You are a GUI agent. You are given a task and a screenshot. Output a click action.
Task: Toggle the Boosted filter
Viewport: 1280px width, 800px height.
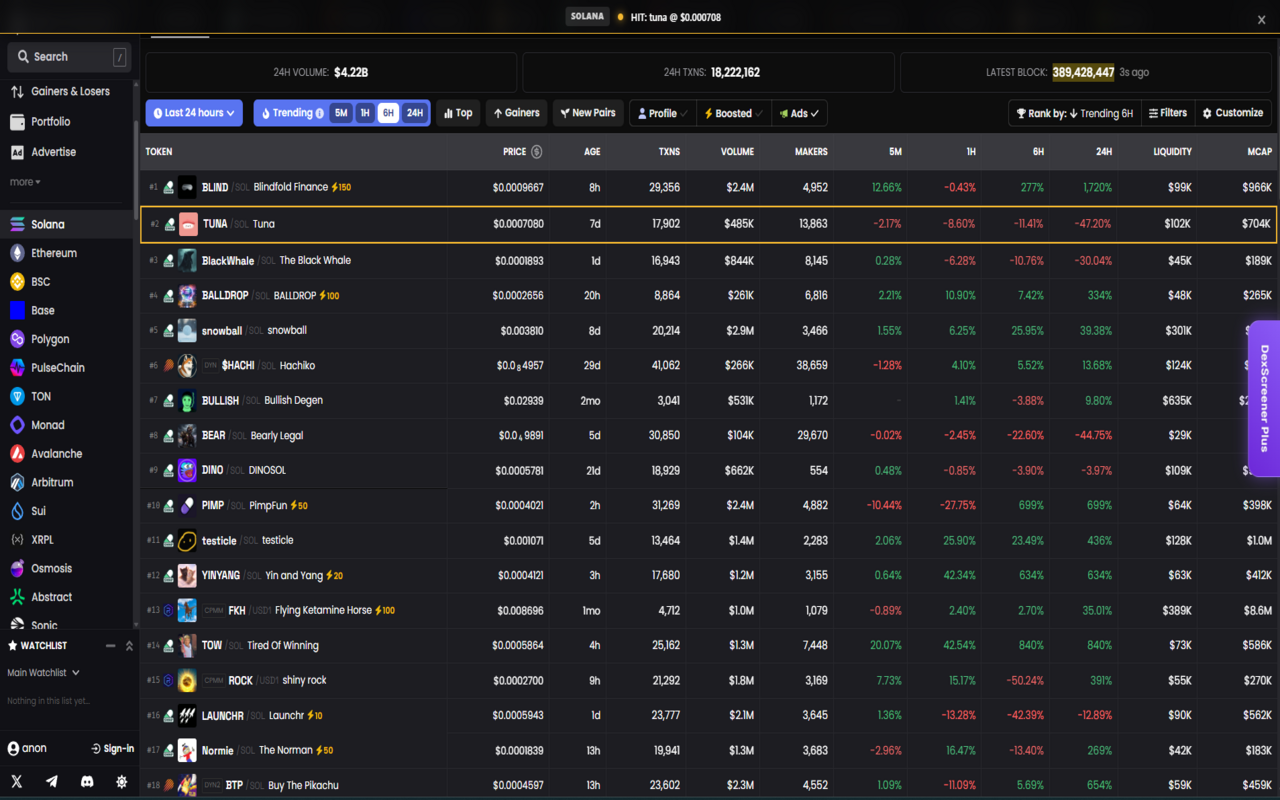(734, 113)
